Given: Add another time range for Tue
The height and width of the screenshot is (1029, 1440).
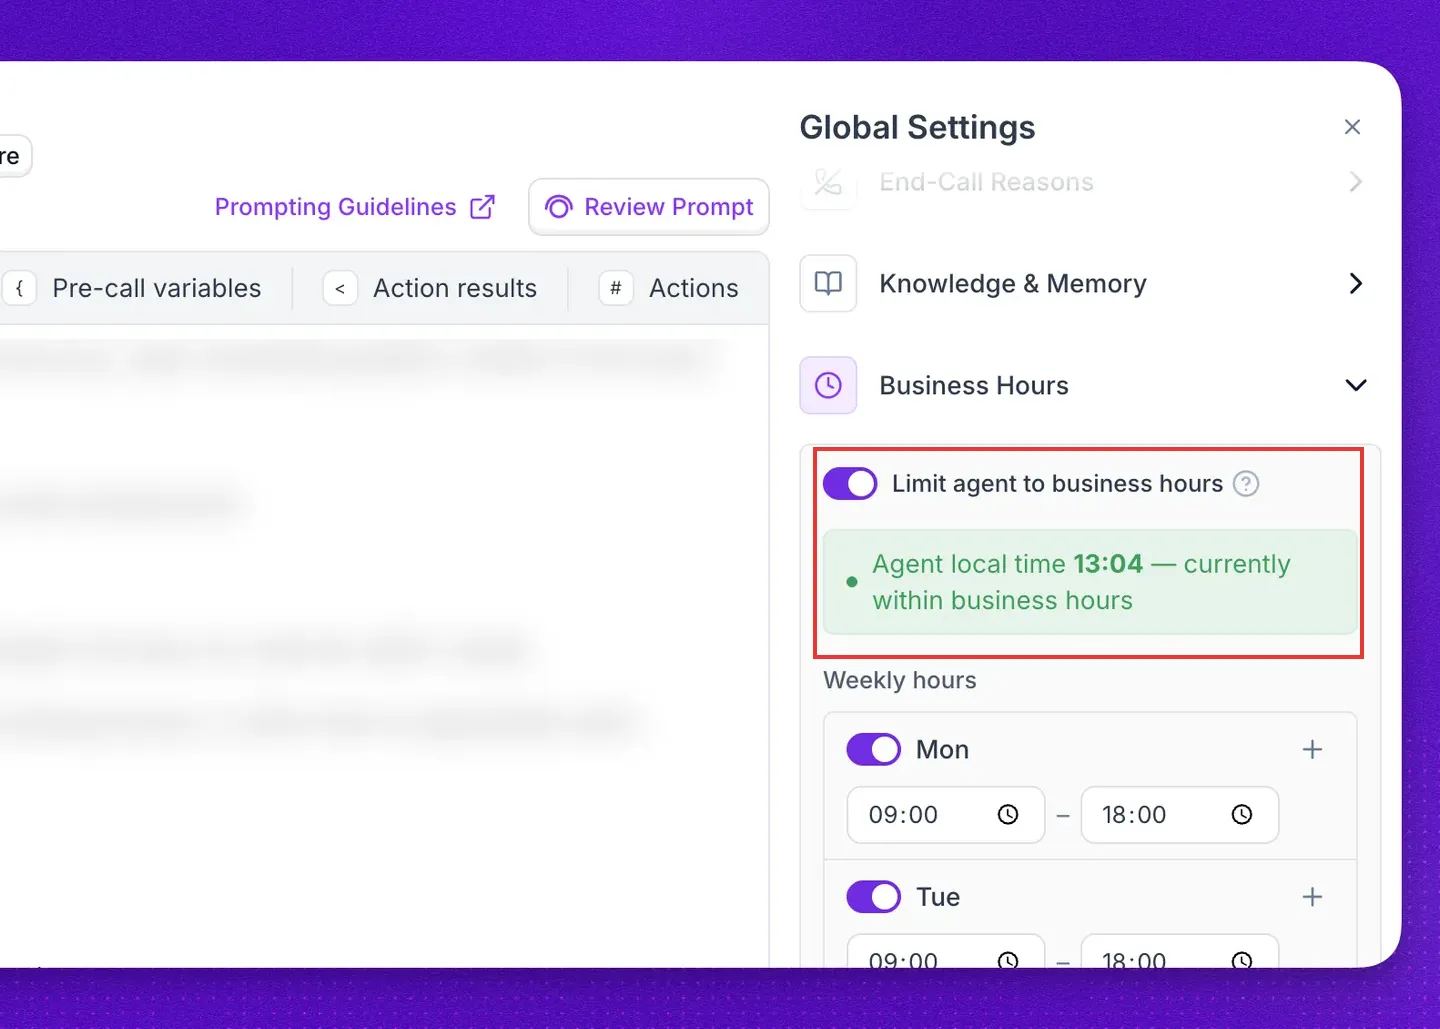Looking at the screenshot, I should (x=1312, y=897).
